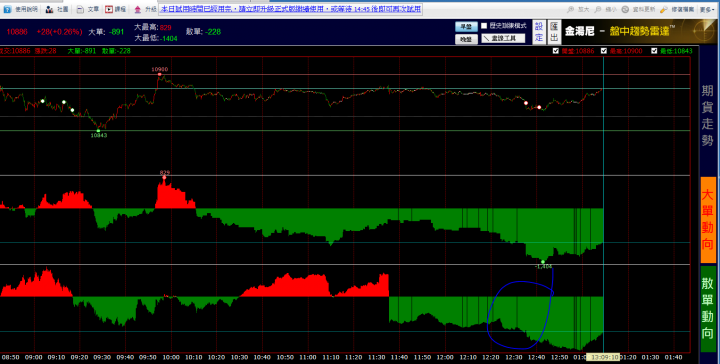The height and width of the screenshot is (364, 720).
Task: Switch to the 晚盤 night session
Action: [x=466, y=39]
